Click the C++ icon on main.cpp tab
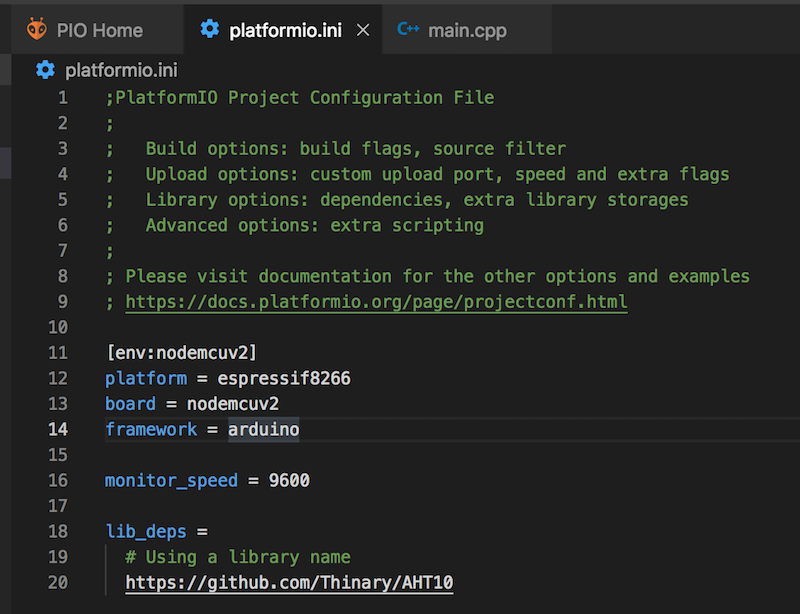Image resolution: width=800 pixels, height=614 pixels. [x=408, y=30]
